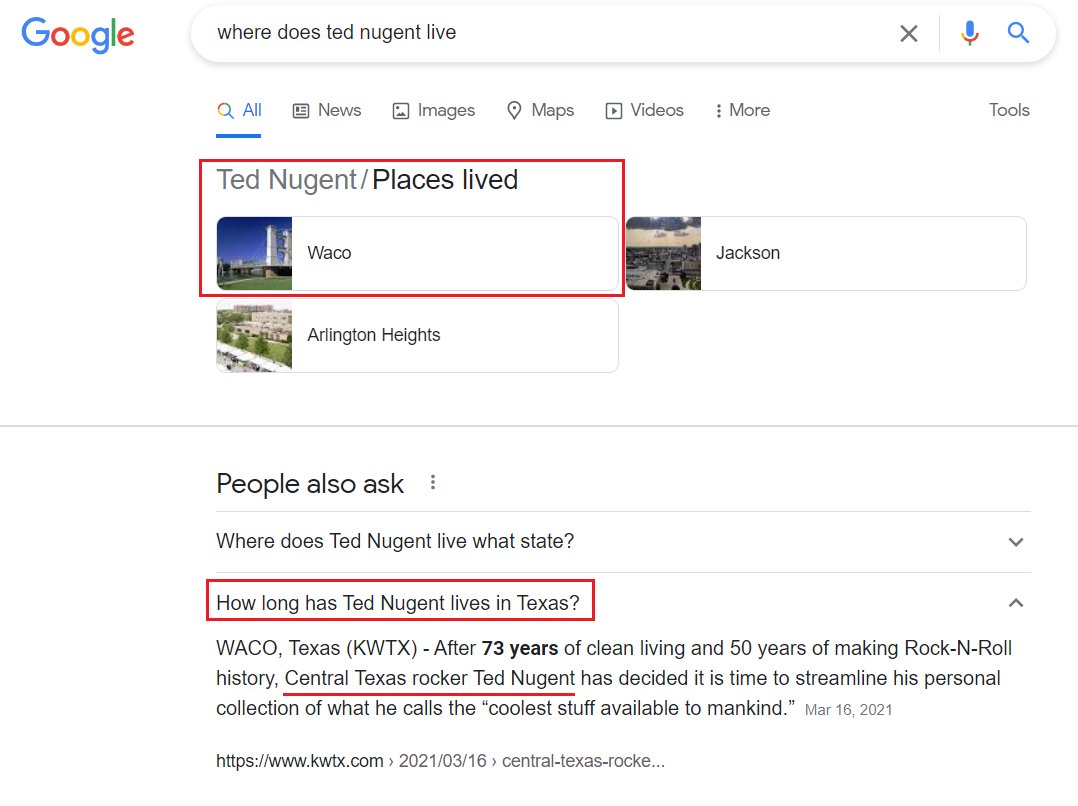Select the All results tab
The width and height of the screenshot is (1078, 806).
(239, 111)
